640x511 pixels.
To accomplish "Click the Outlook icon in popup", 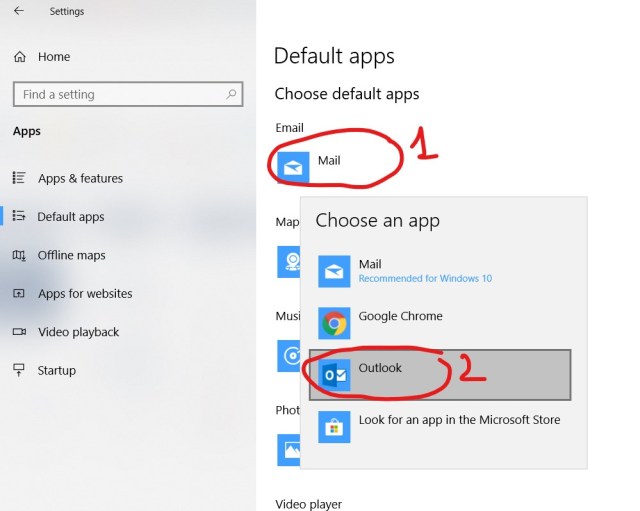I will pyautogui.click(x=334, y=374).
